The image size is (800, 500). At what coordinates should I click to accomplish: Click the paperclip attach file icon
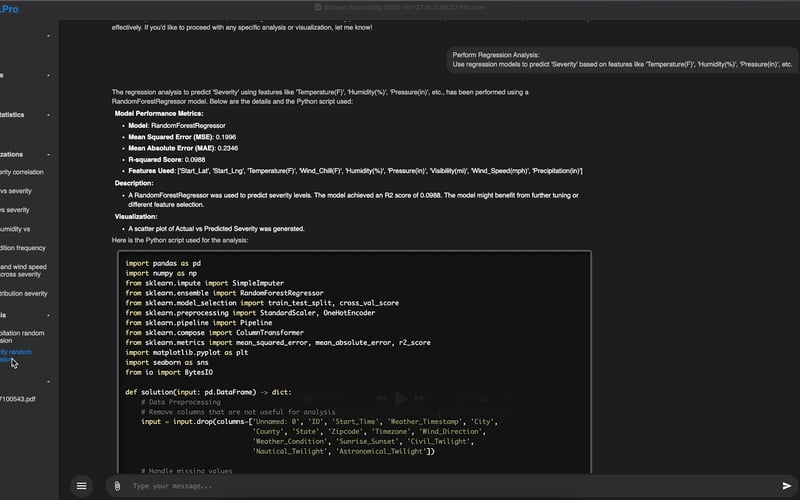(x=117, y=486)
